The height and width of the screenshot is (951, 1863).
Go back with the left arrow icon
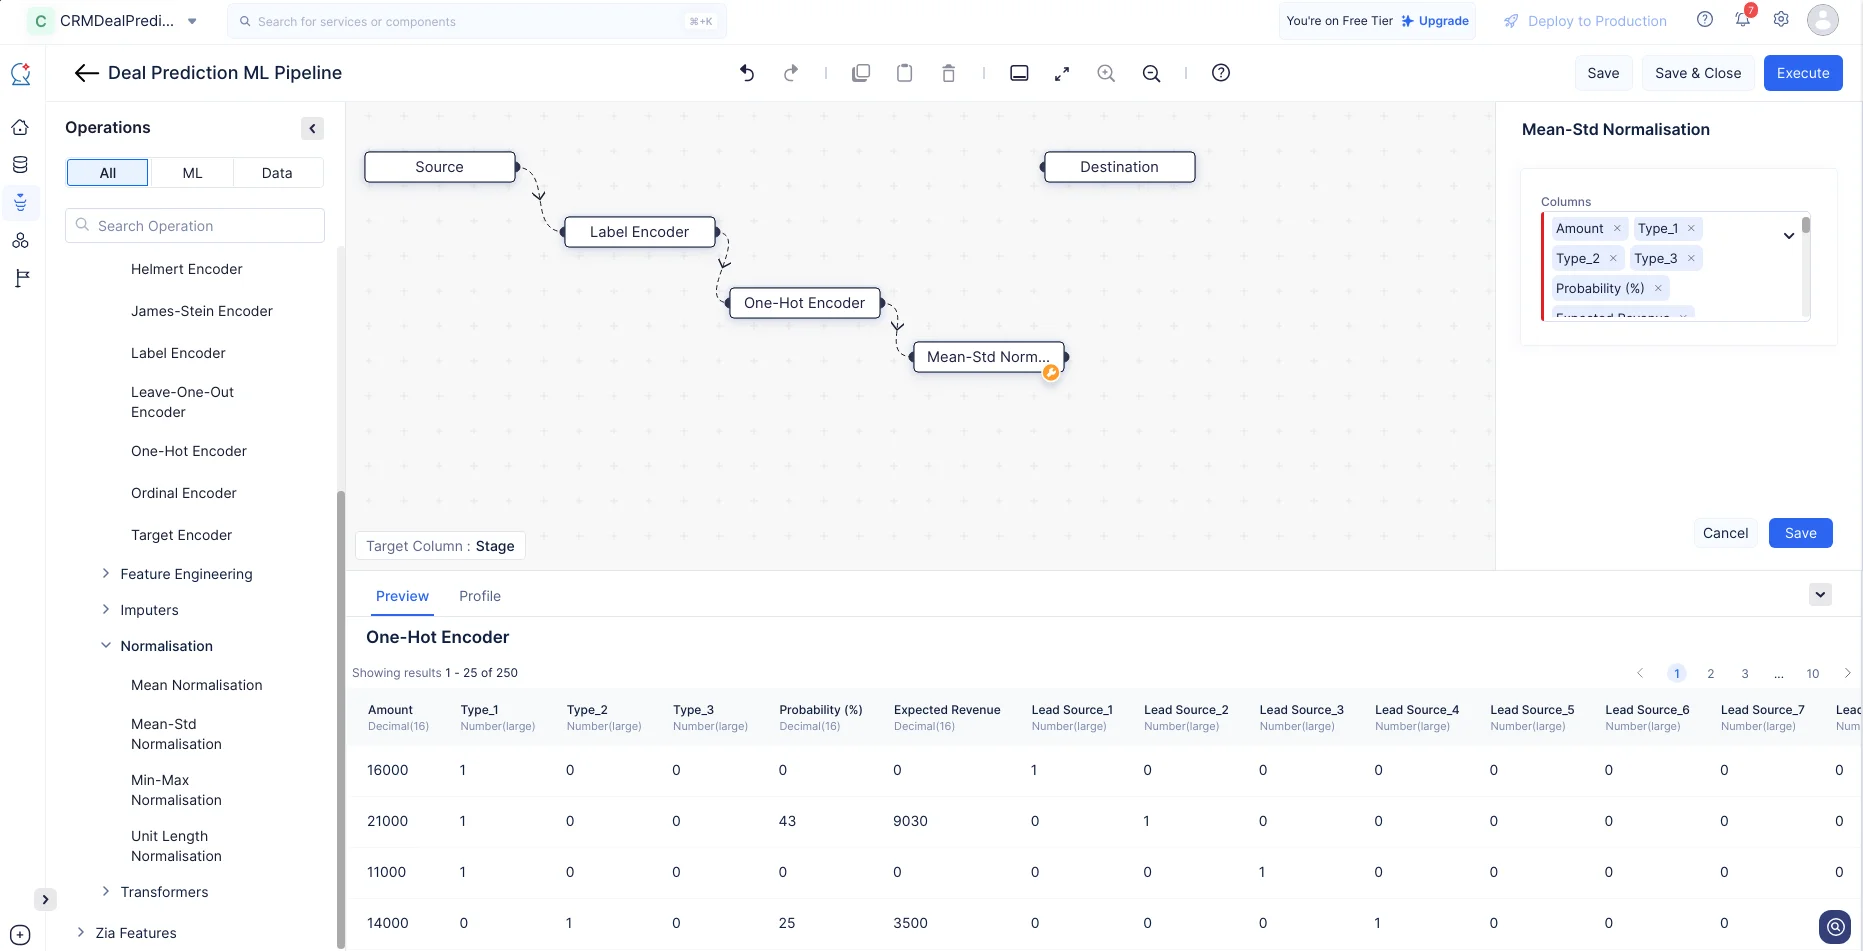87,73
